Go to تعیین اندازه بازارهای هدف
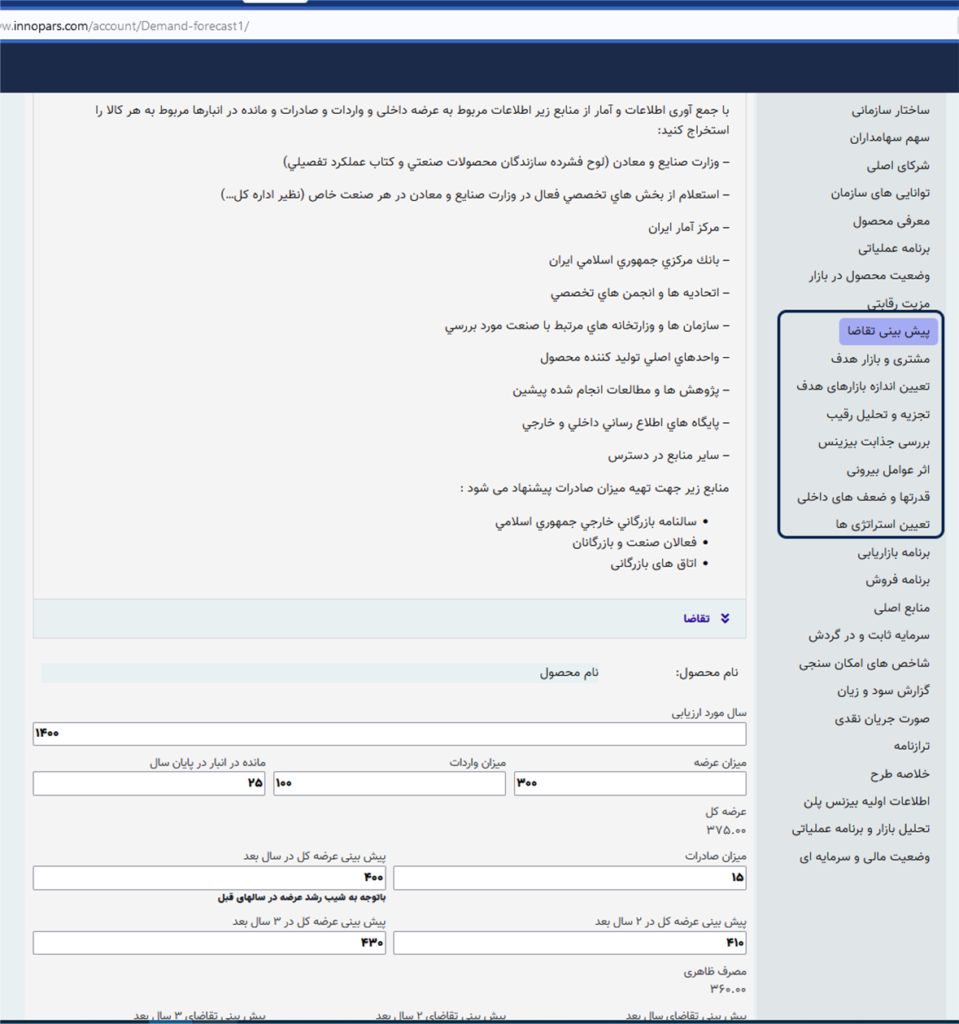Screen dimensions: 959x1024 point(862,387)
